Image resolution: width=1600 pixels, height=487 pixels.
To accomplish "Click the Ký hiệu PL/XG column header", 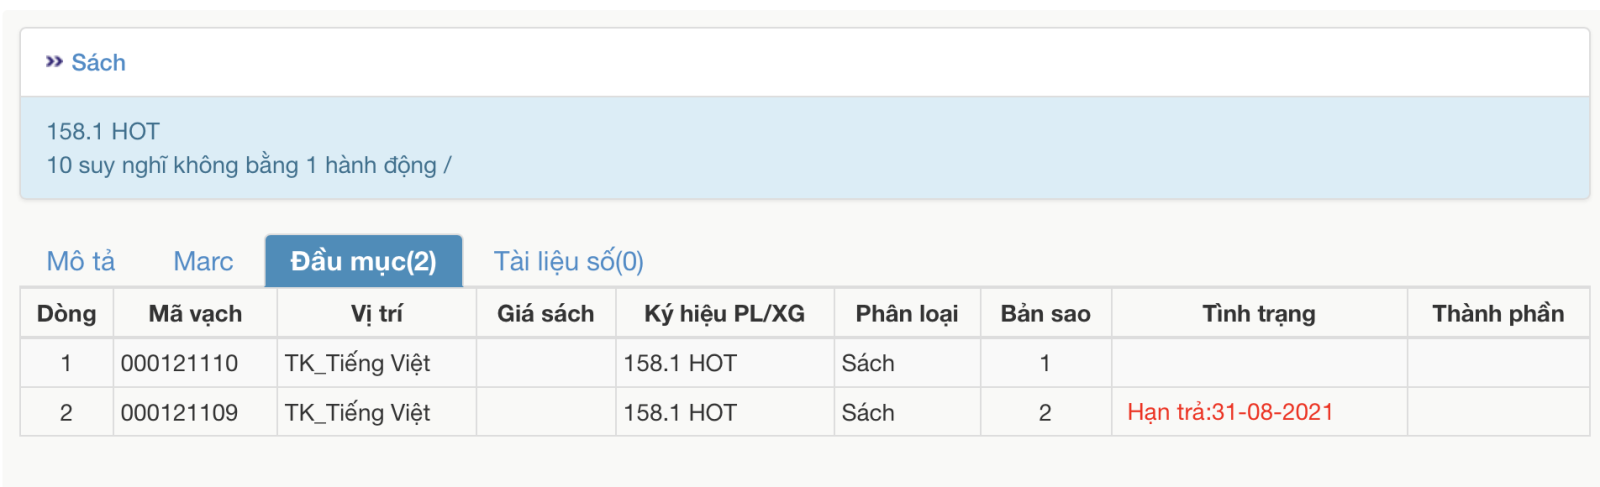I will (724, 314).
